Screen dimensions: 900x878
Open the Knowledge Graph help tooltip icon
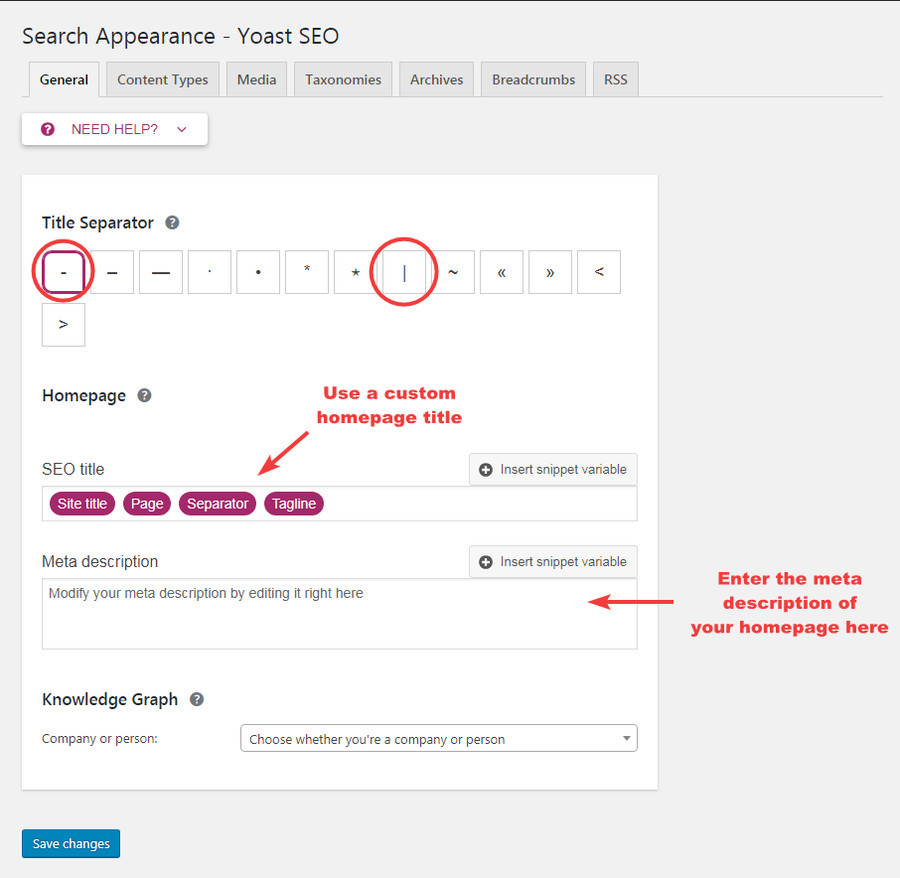(x=197, y=699)
